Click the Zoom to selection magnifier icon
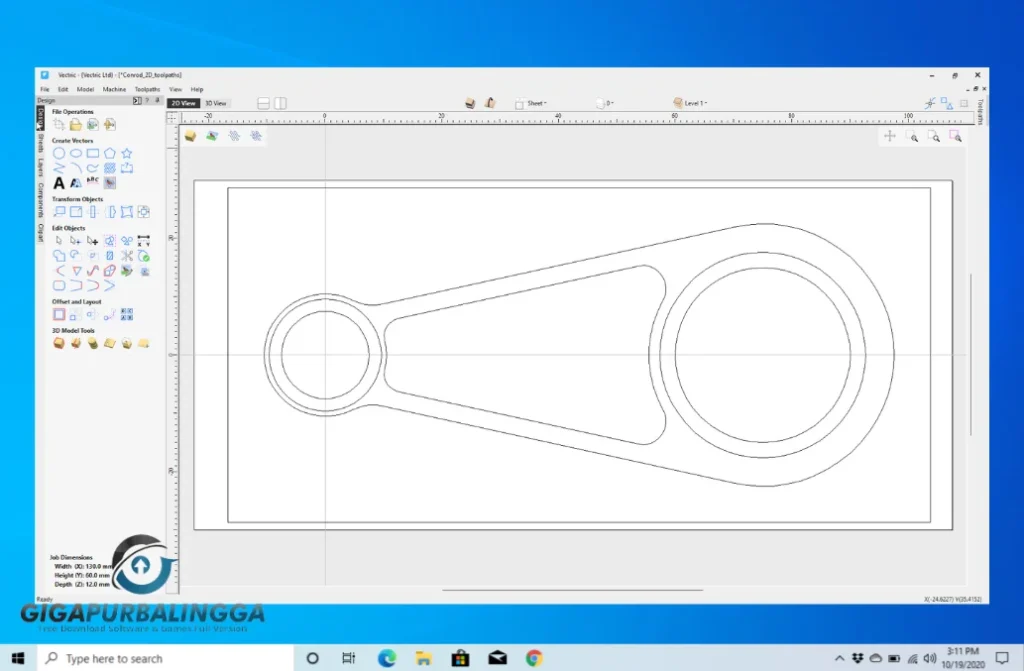Screen dimensions: 1024x671 [955, 136]
